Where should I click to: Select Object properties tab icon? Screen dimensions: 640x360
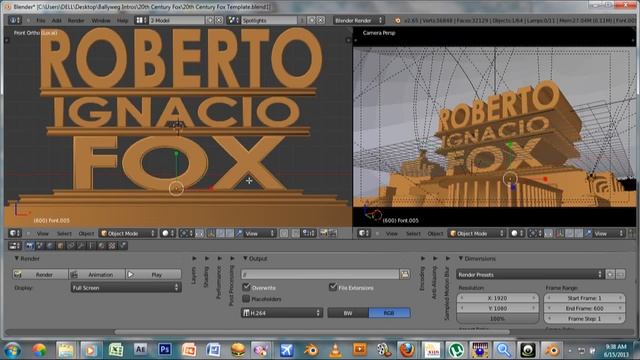[x=60, y=246]
